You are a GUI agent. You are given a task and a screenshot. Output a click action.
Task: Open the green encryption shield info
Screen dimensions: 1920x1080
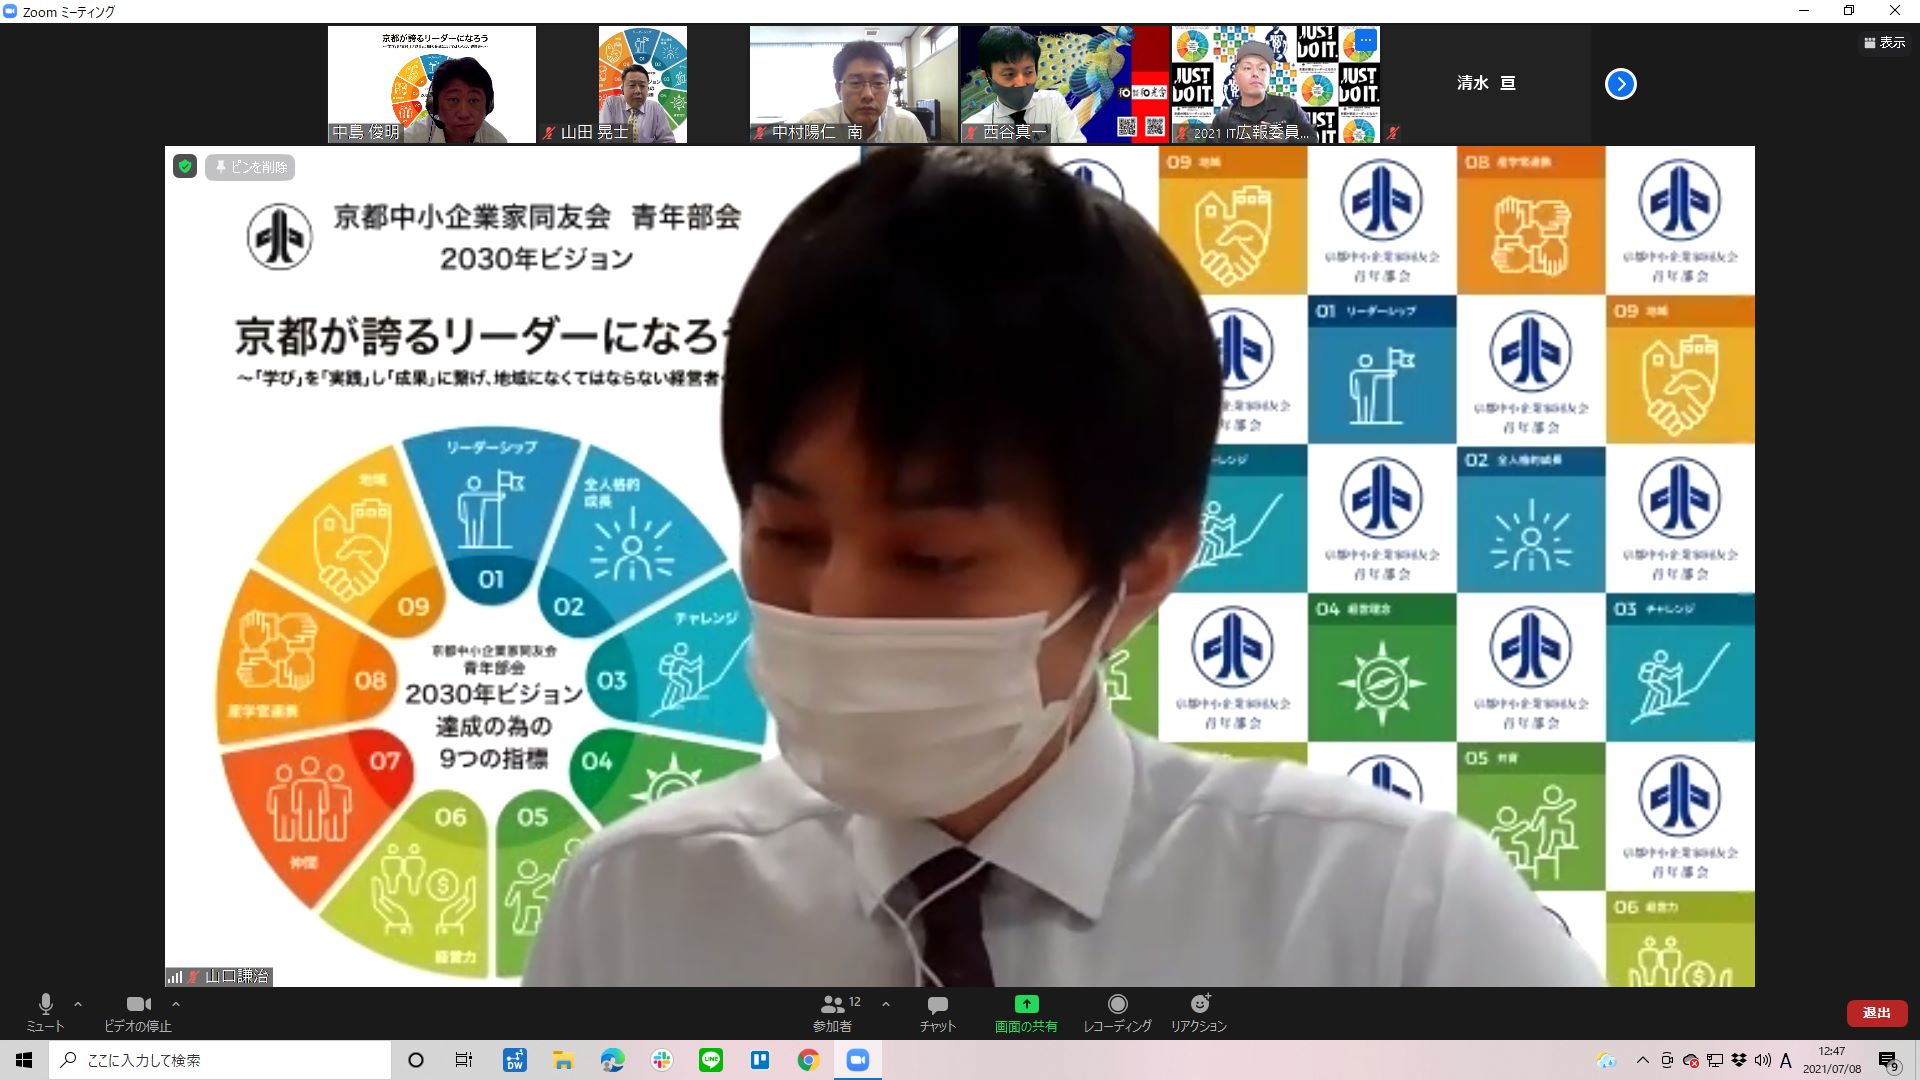click(x=185, y=166)
